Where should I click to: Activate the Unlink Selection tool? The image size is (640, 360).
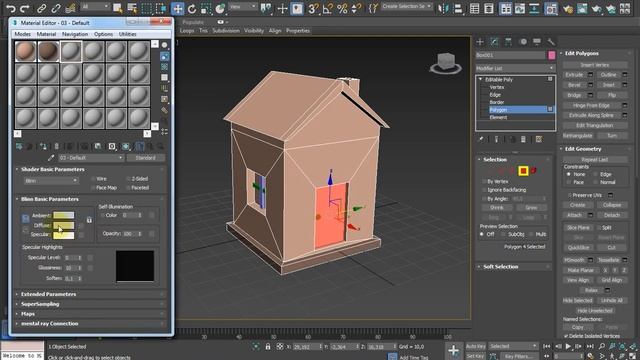56,8
